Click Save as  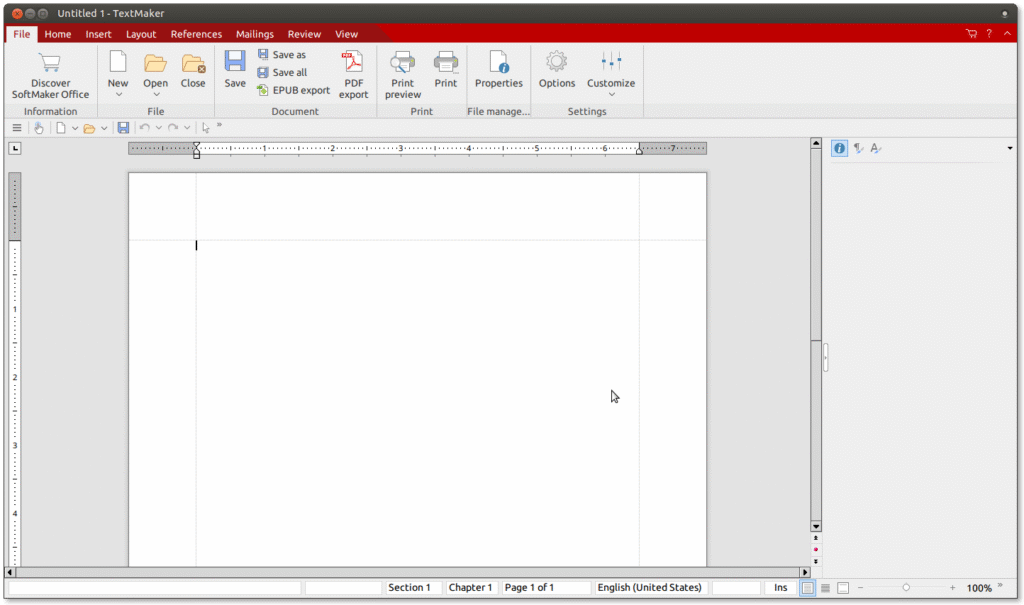click(282, 55)
